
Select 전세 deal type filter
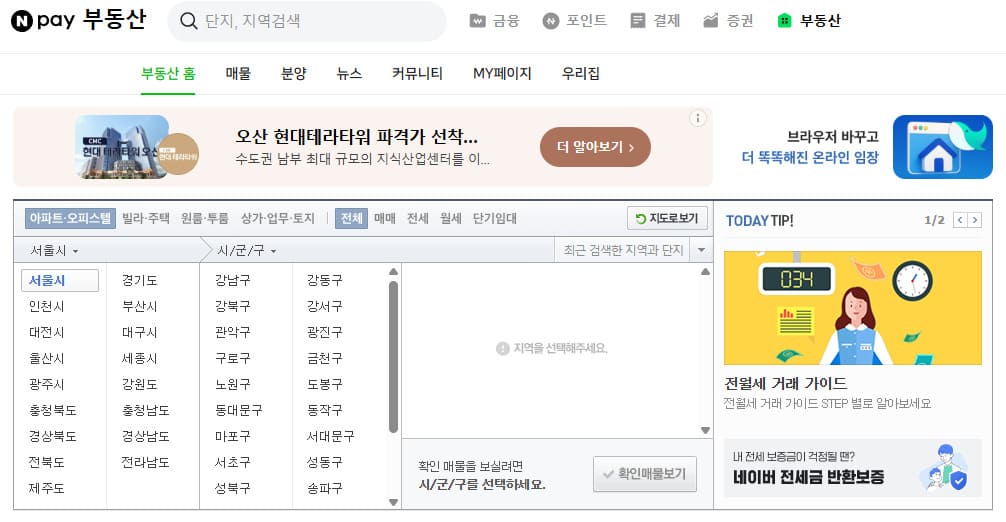(418, 218)
